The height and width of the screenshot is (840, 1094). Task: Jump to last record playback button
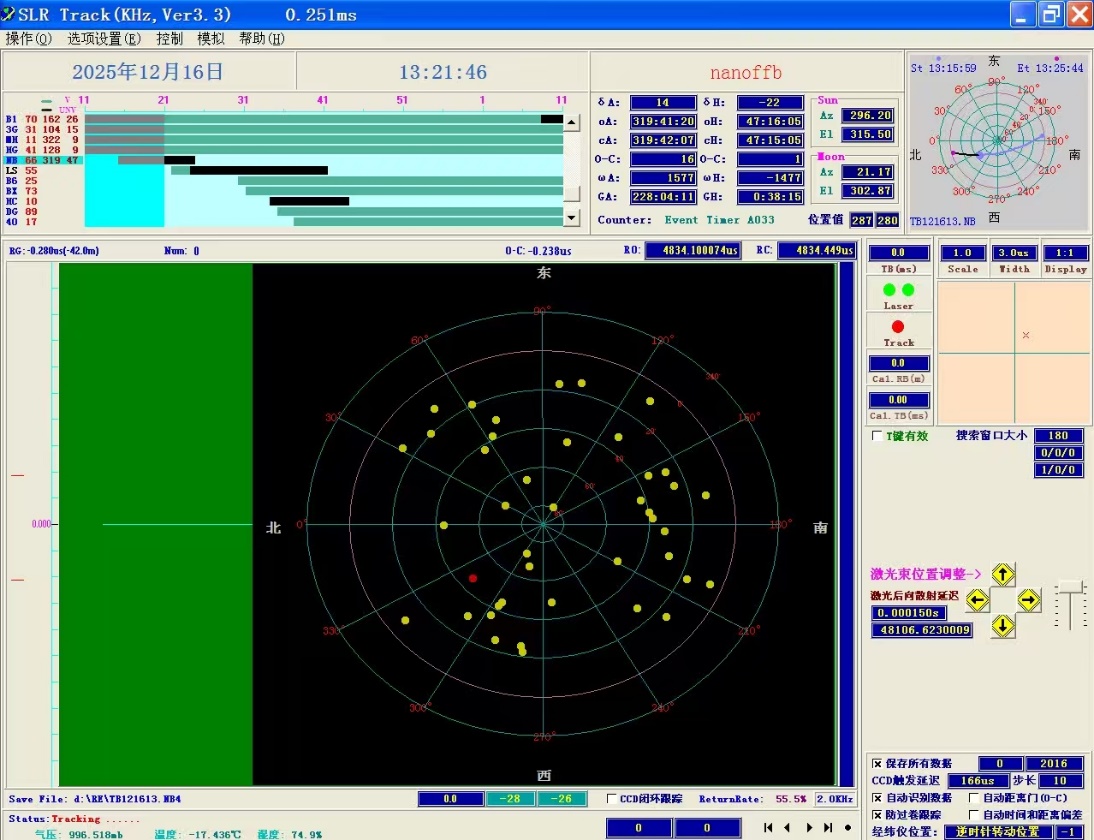click(828, 828)
